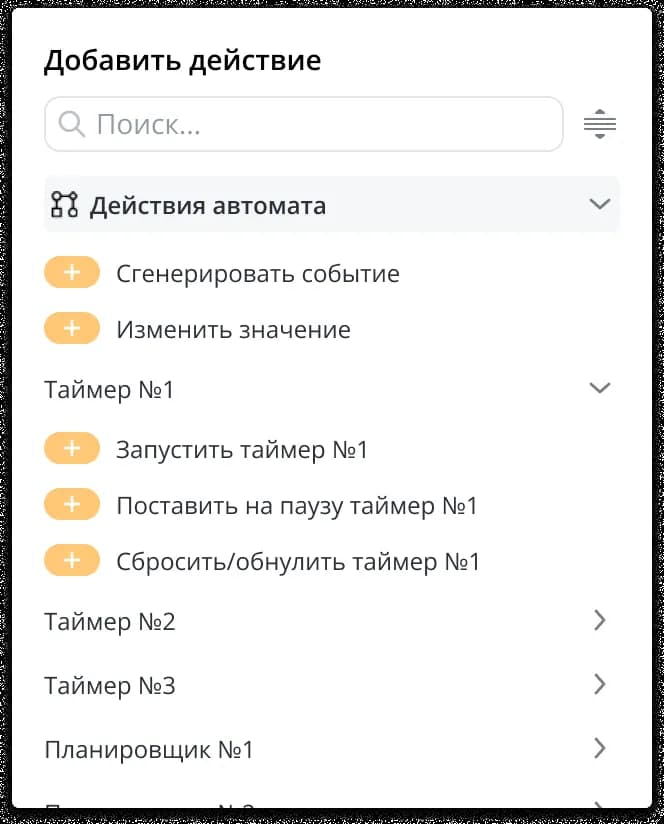Click the plus icon for Поставить на паузу таймер №1

(x=71, y=504)
